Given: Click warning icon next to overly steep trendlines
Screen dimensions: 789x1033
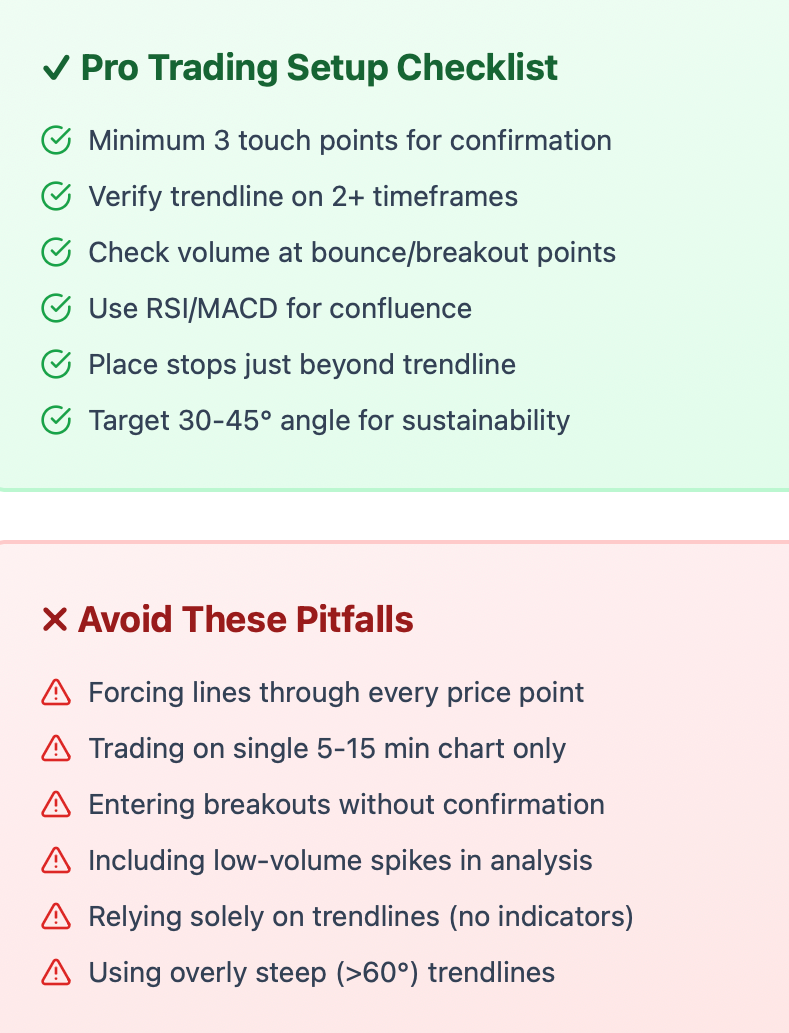Looking at the screenshot, I should coord(56,972).
